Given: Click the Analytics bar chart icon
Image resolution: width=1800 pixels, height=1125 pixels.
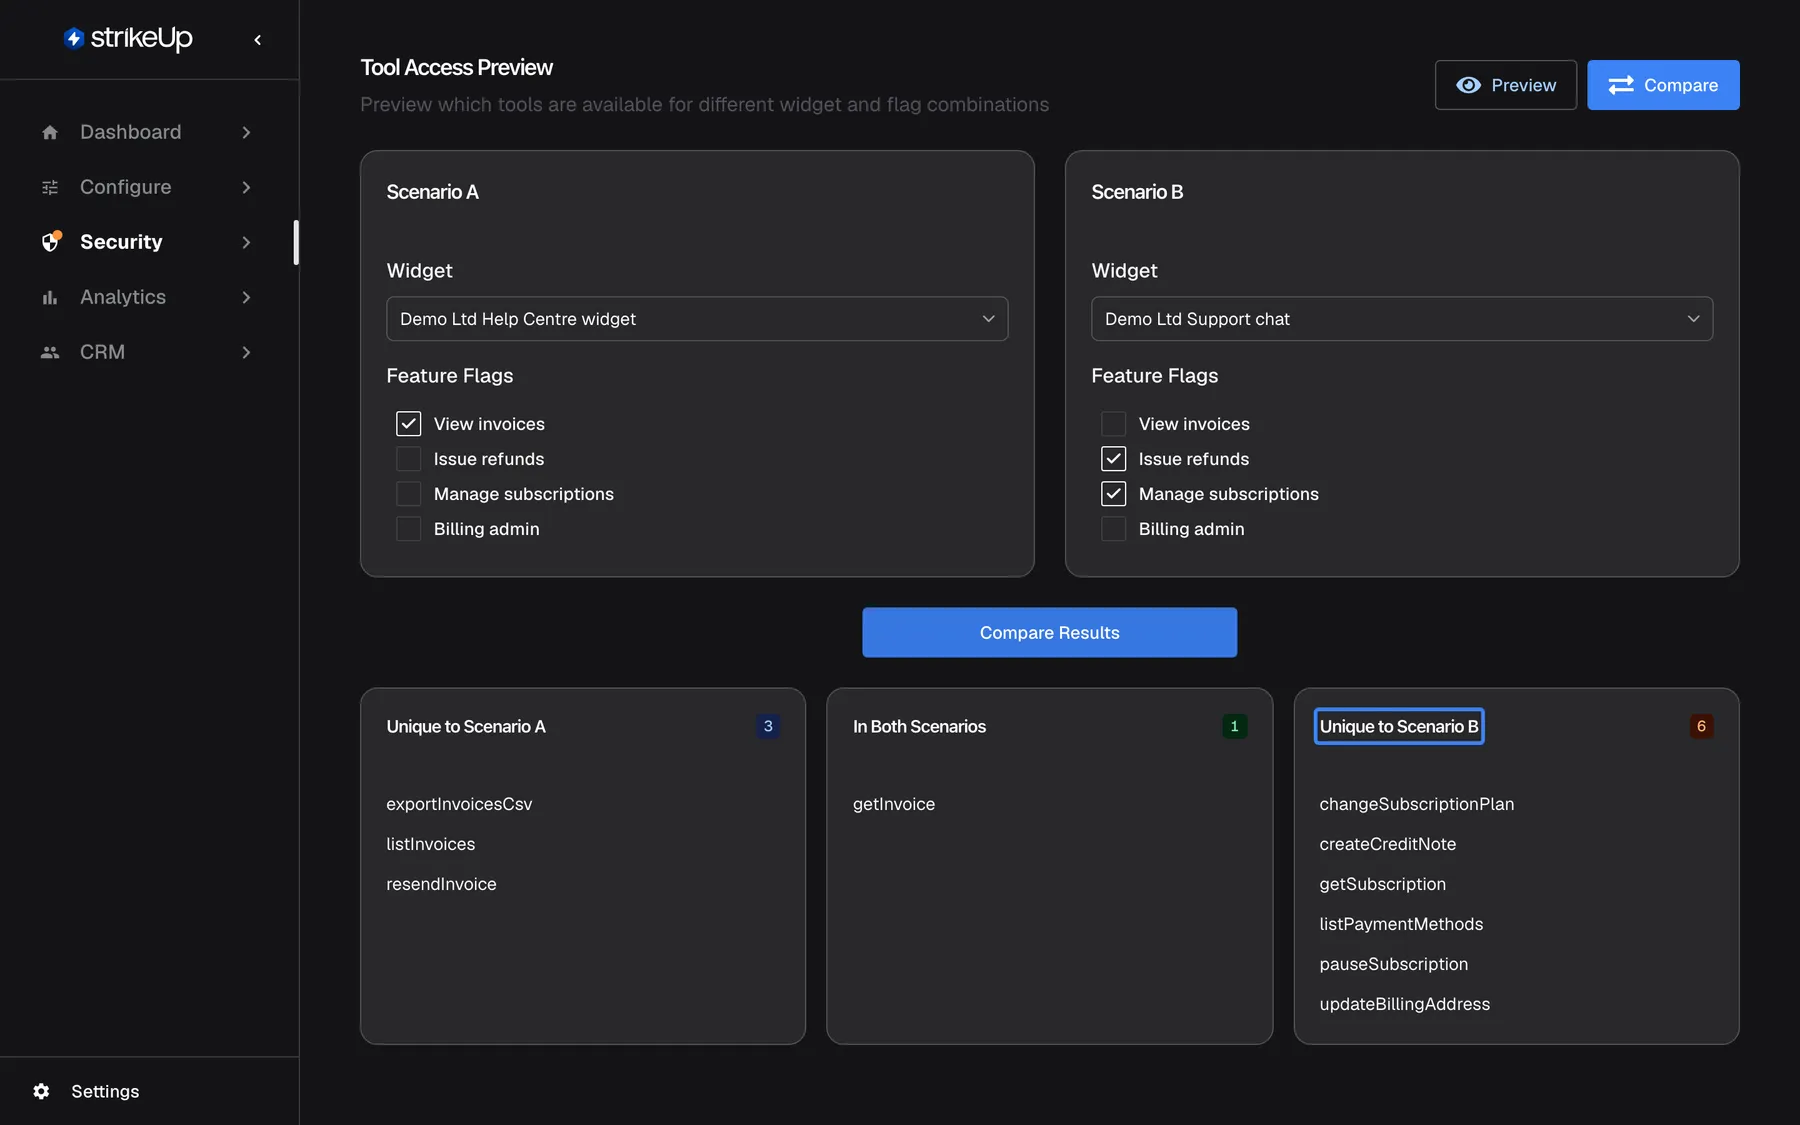Looking at the screenshot, I should click(x=50, y=297).
